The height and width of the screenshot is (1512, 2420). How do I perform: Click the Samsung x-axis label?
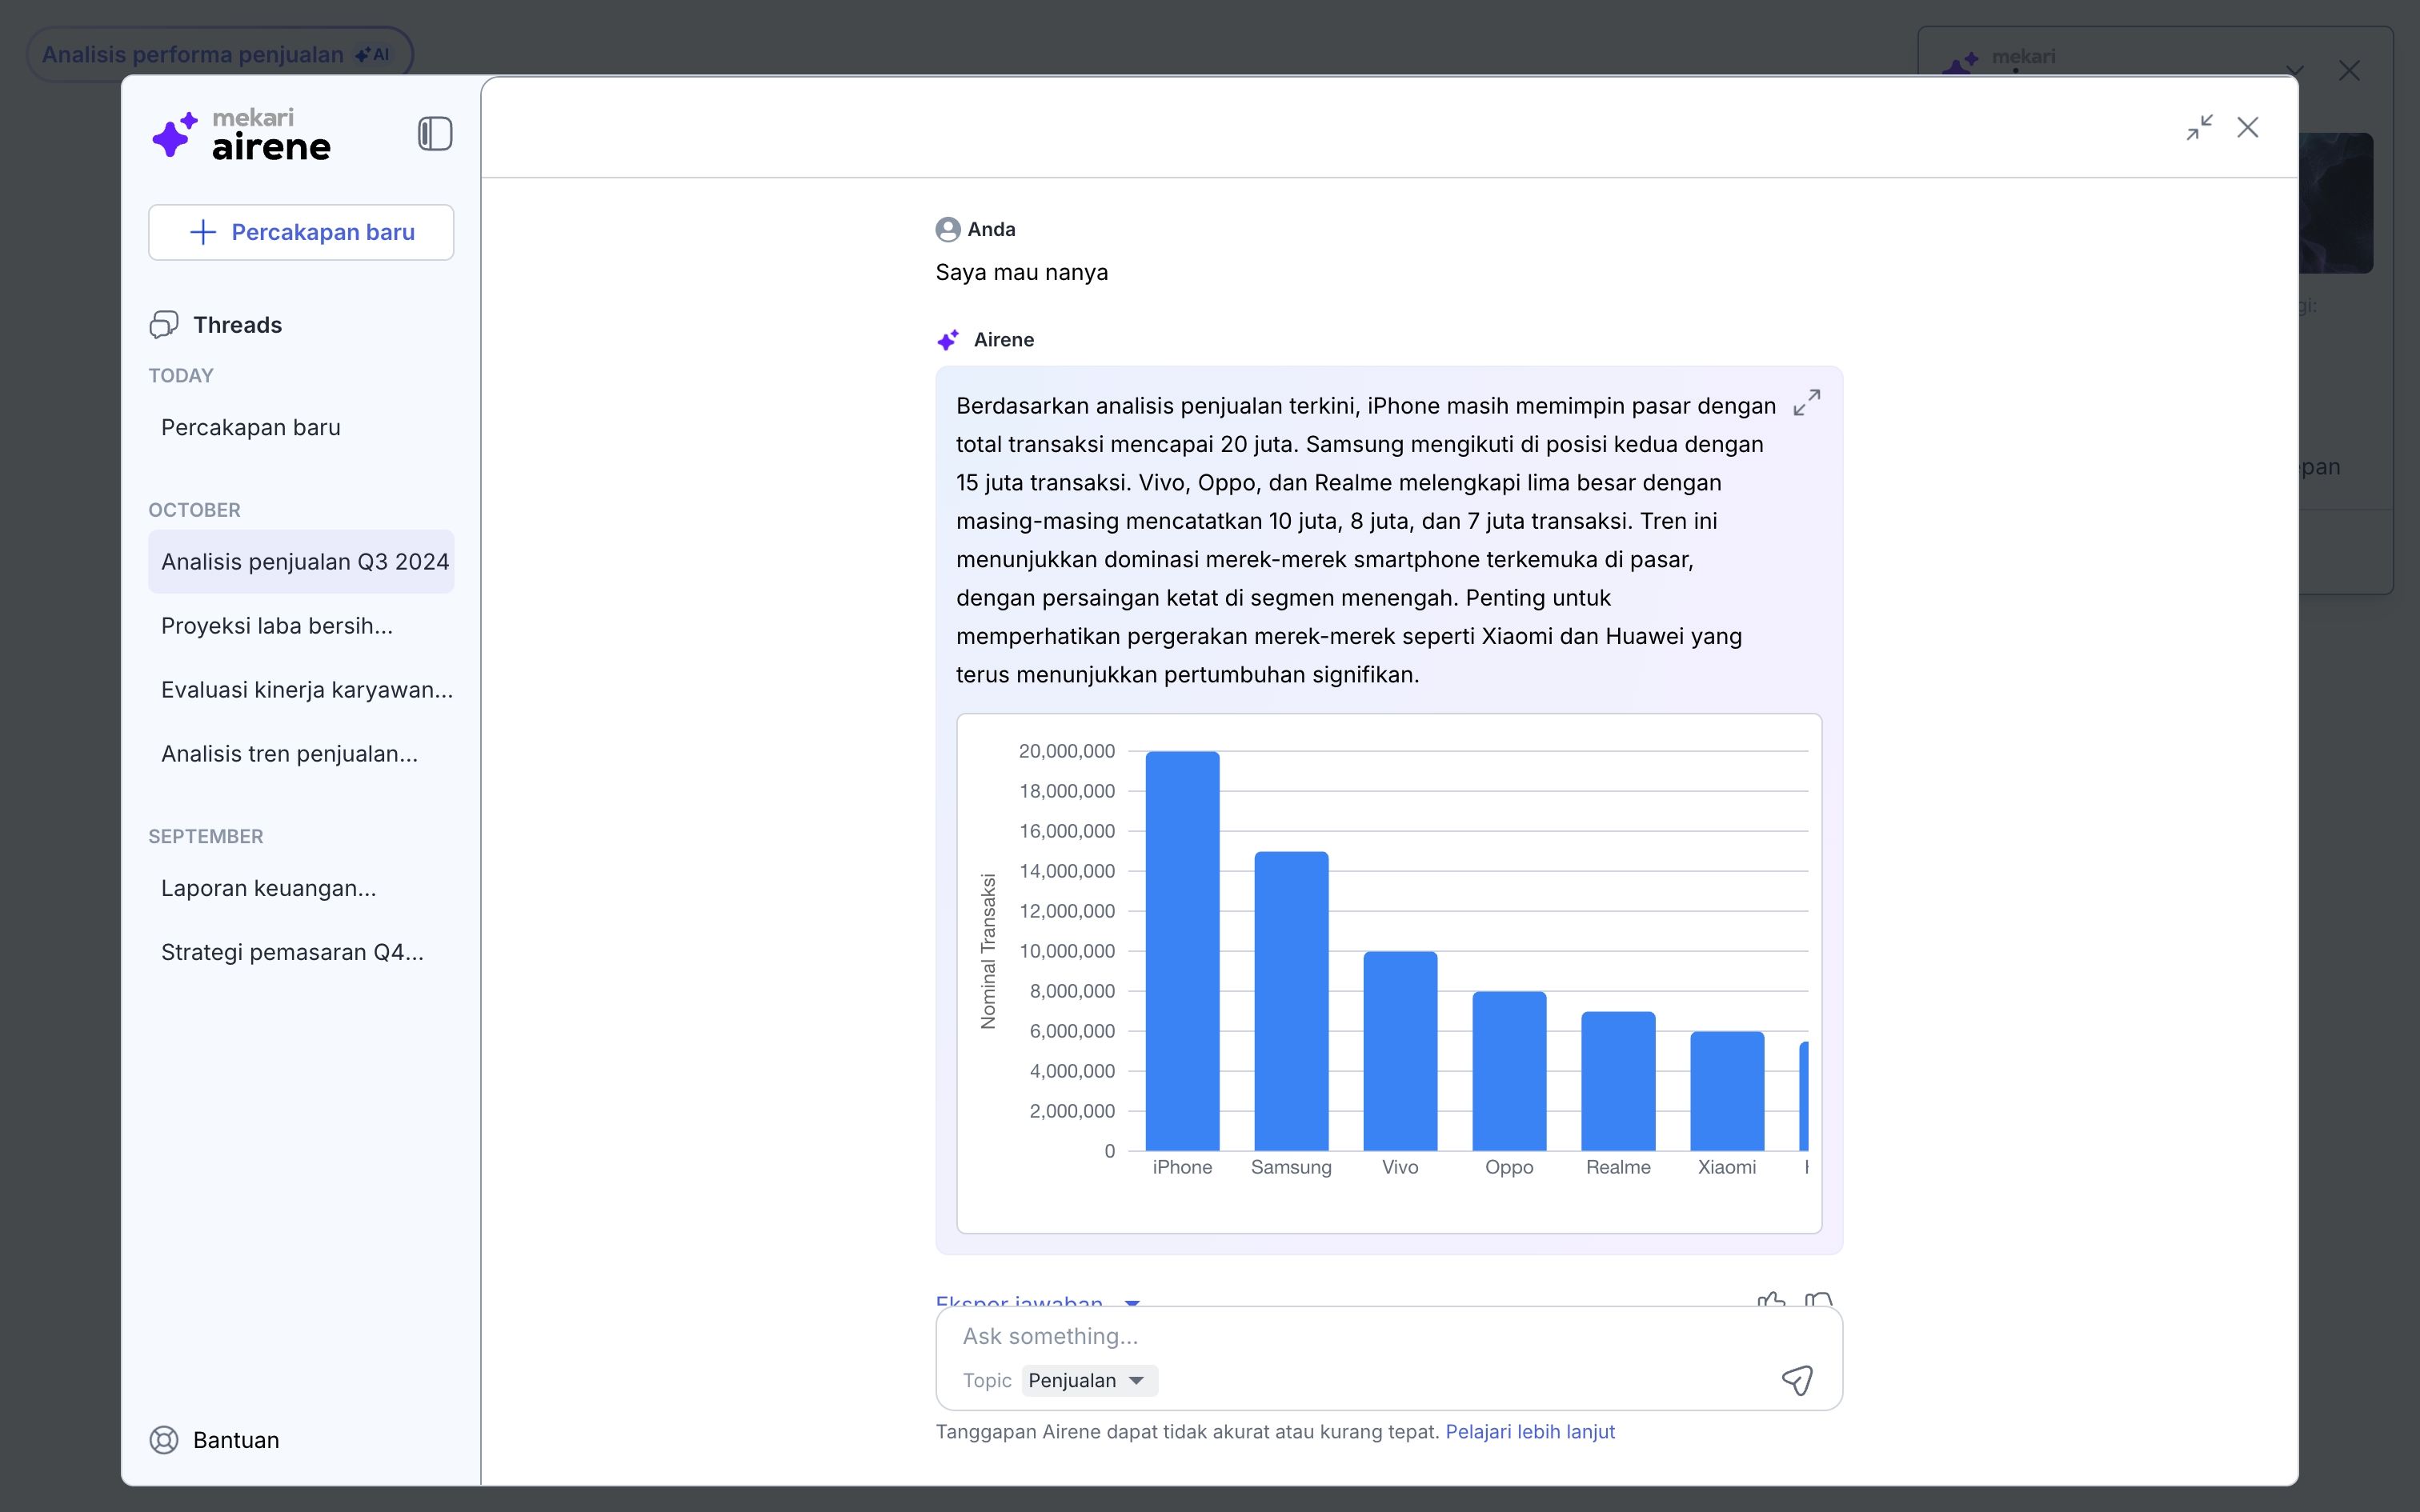click(1291, 1167)
